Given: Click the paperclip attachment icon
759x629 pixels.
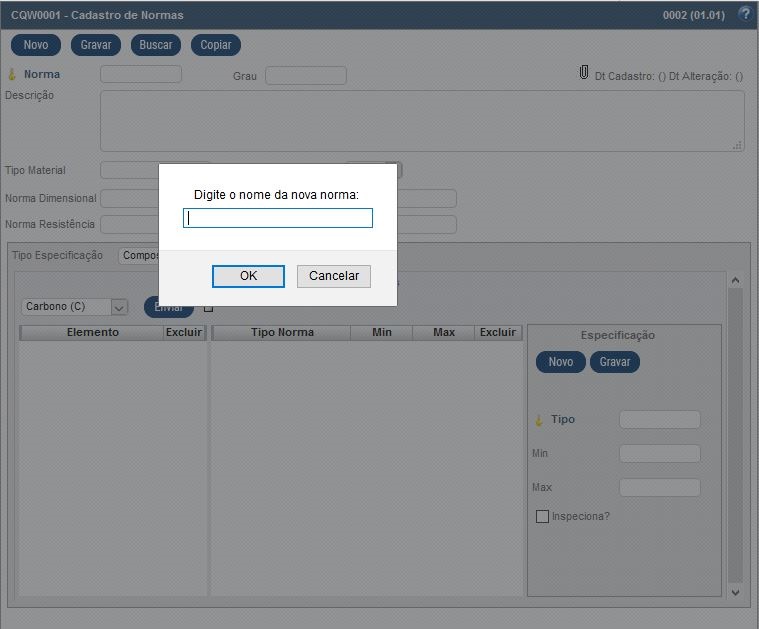Looking at the screenshot, I should click(584, 73).
